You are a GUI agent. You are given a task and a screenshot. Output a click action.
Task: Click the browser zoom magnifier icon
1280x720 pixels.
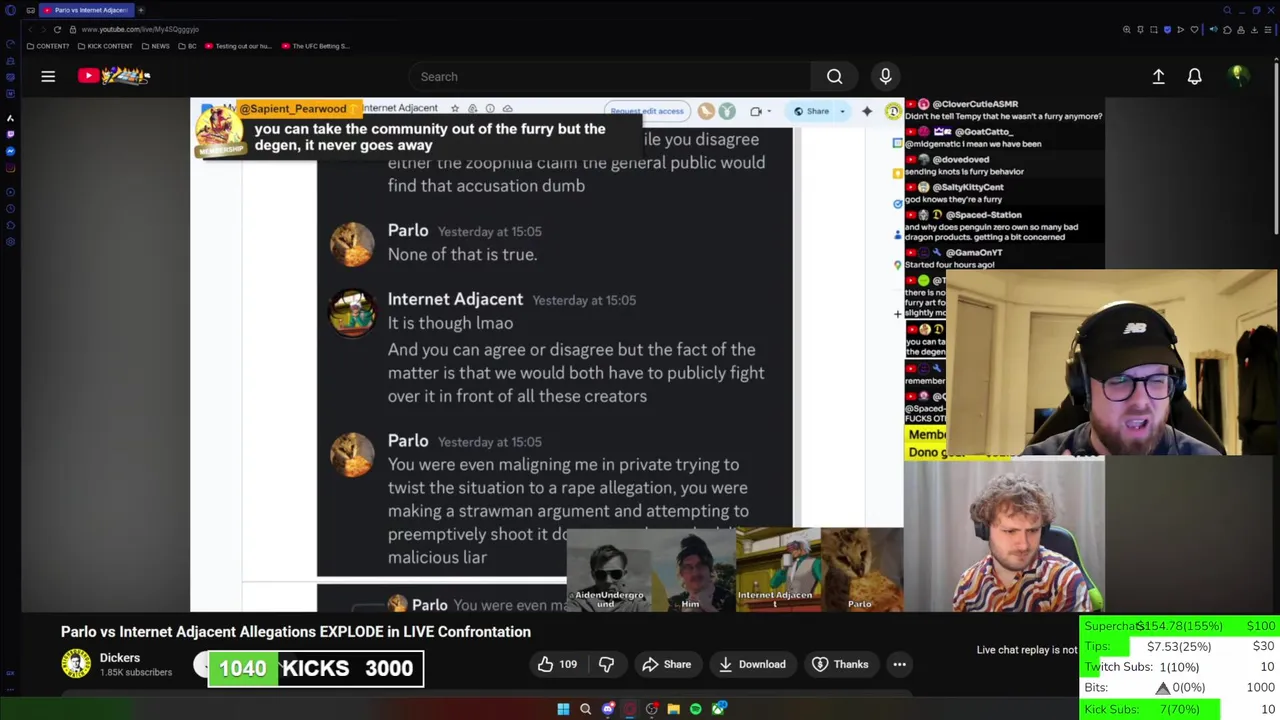(x=1127, y=30)
